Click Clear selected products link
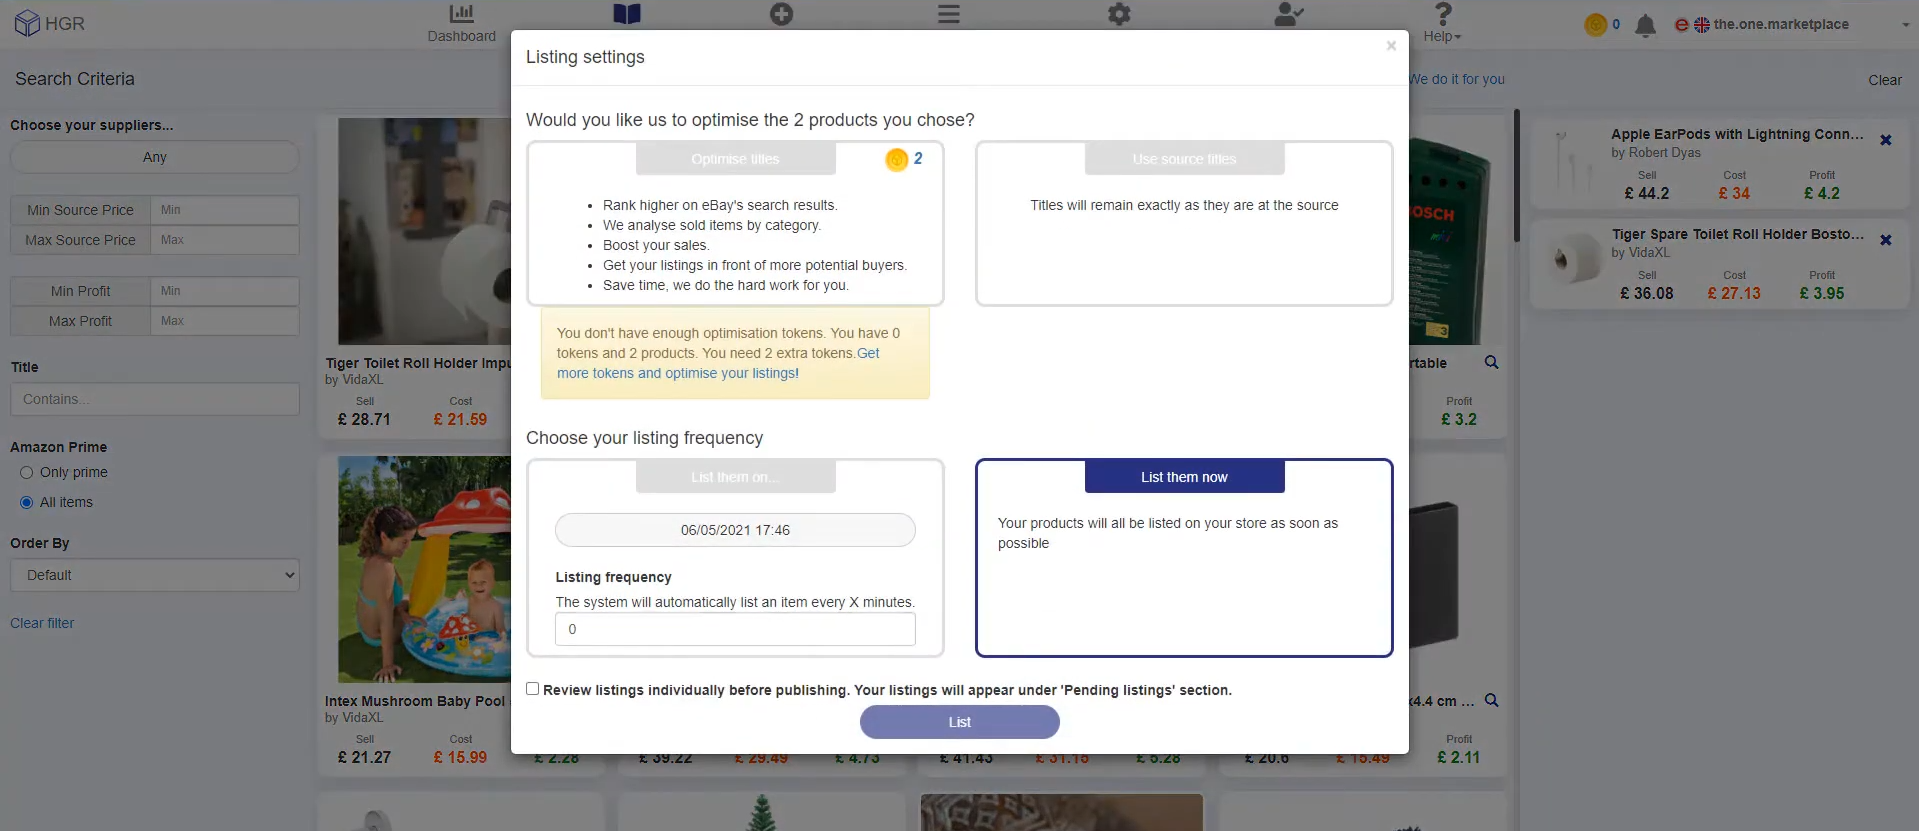Image resolution: width=1919 pixels, height=831 pixels. click(x=1885, y=80)
